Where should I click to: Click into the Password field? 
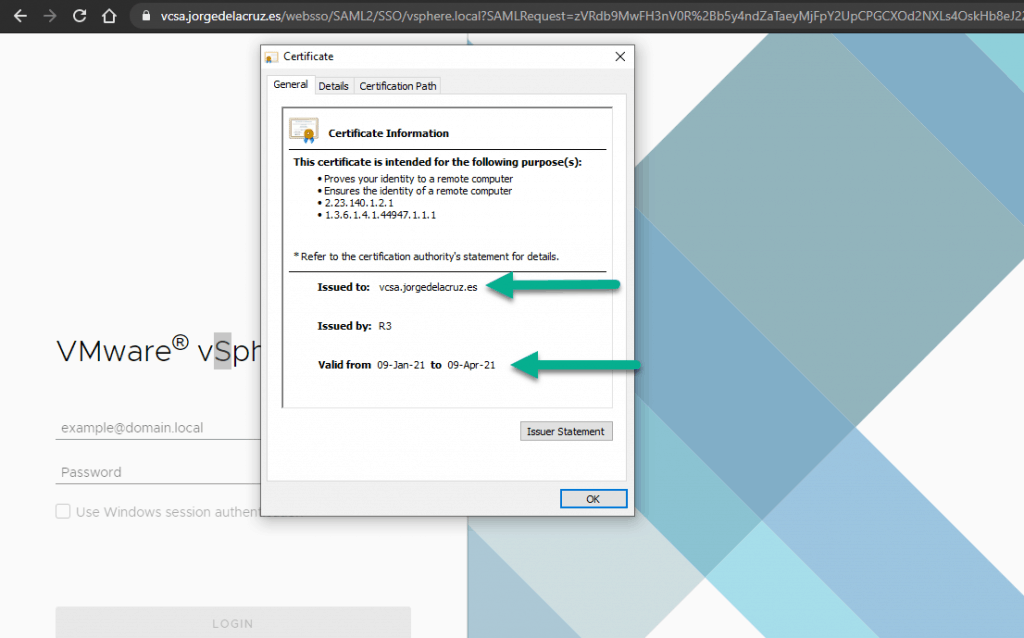click(x=157, y=472)
